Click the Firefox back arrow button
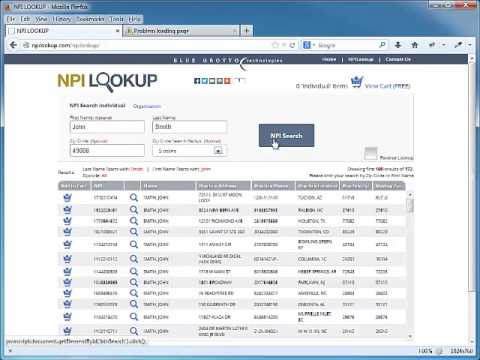Viewport: 480px width, 360px height. coord(13,45)
